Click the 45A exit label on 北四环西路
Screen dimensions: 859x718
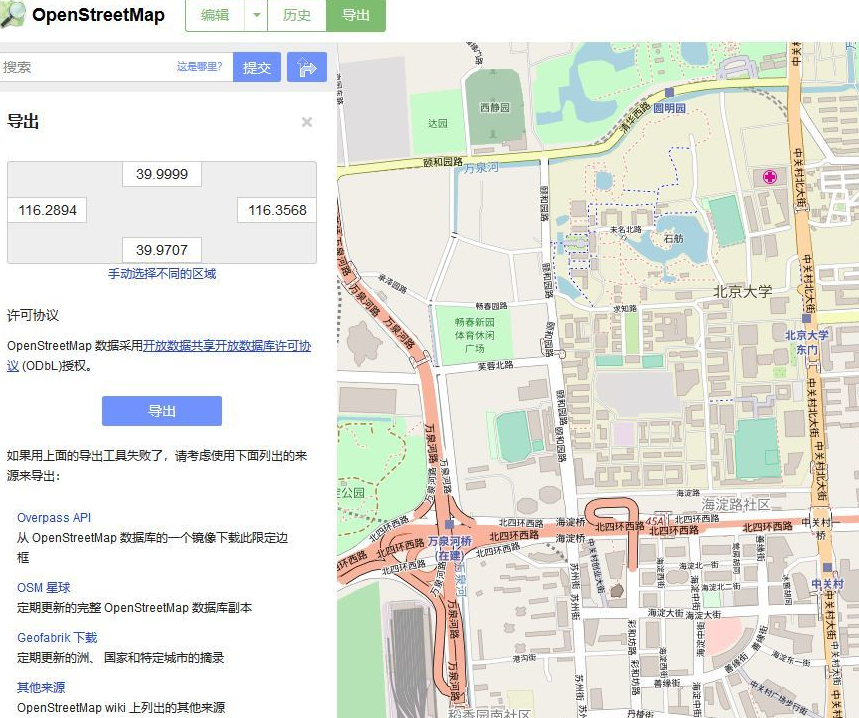(655, 520)
